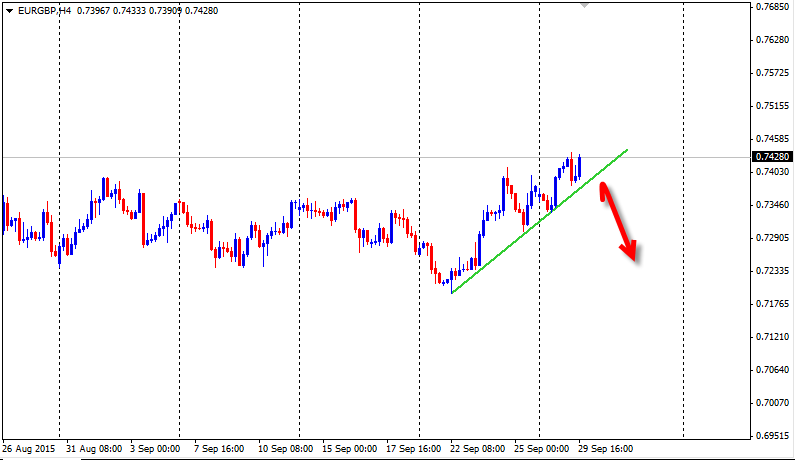Click the EURGBP,H4 symbol label

(45, 11)
